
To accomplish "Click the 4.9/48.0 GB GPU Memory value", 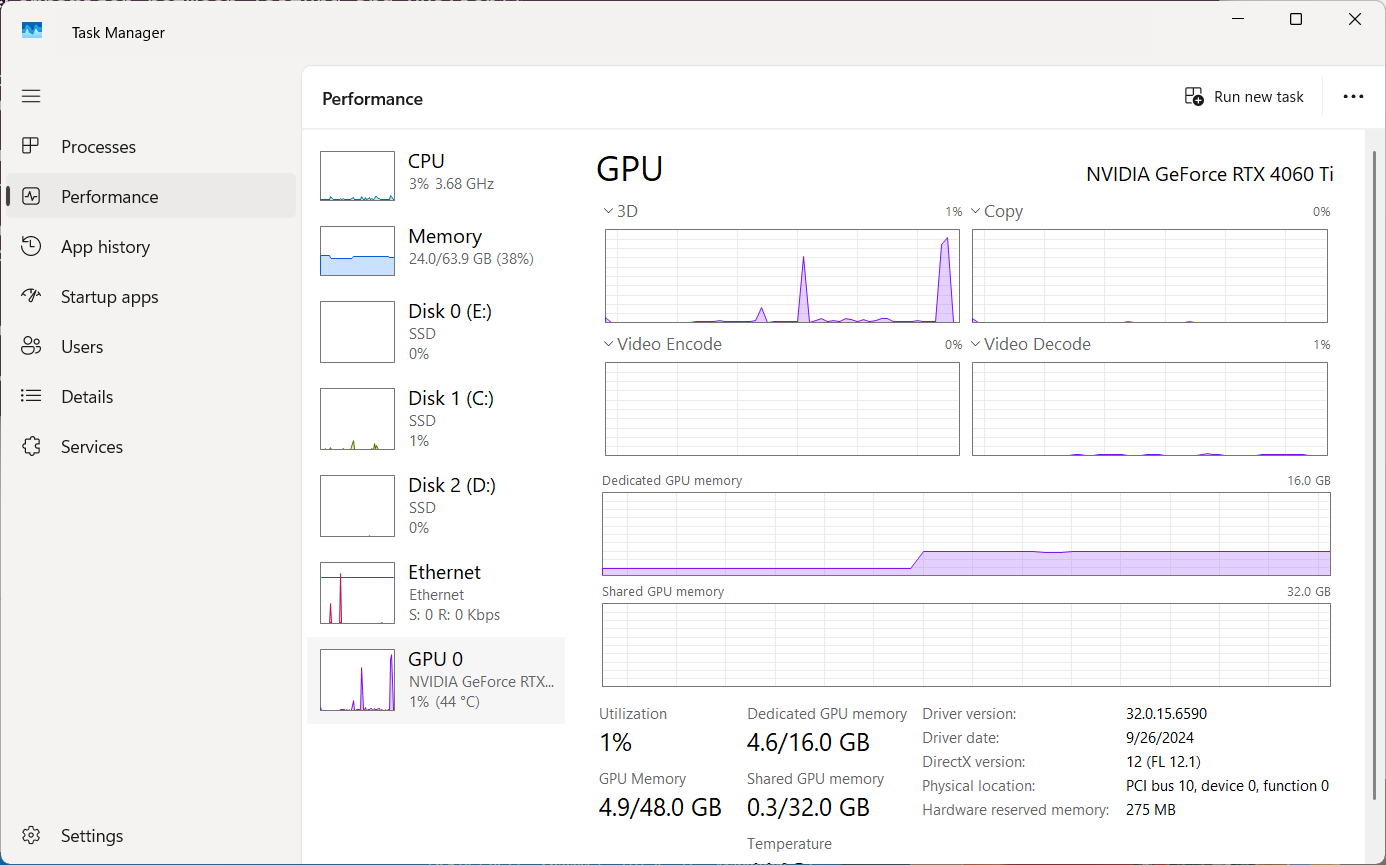I will coord(660,808).
